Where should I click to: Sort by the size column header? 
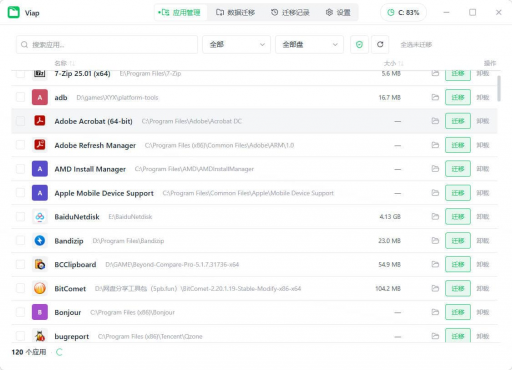[x=393, y=63]
